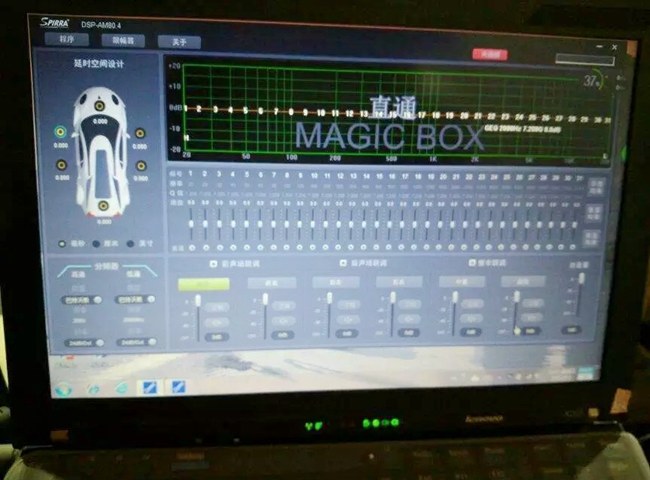The height and width of the screenshot is (480, 650).
Task: Toggle high-pass 24dB/Oct slope switch
Action: pos(84,343)
